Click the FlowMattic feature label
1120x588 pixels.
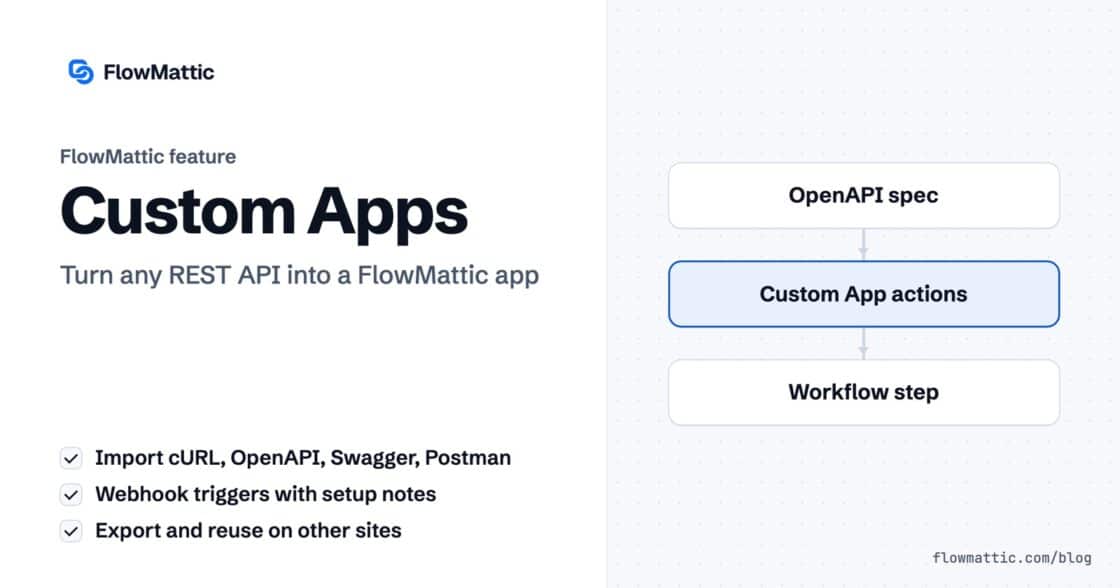[148, 156]
